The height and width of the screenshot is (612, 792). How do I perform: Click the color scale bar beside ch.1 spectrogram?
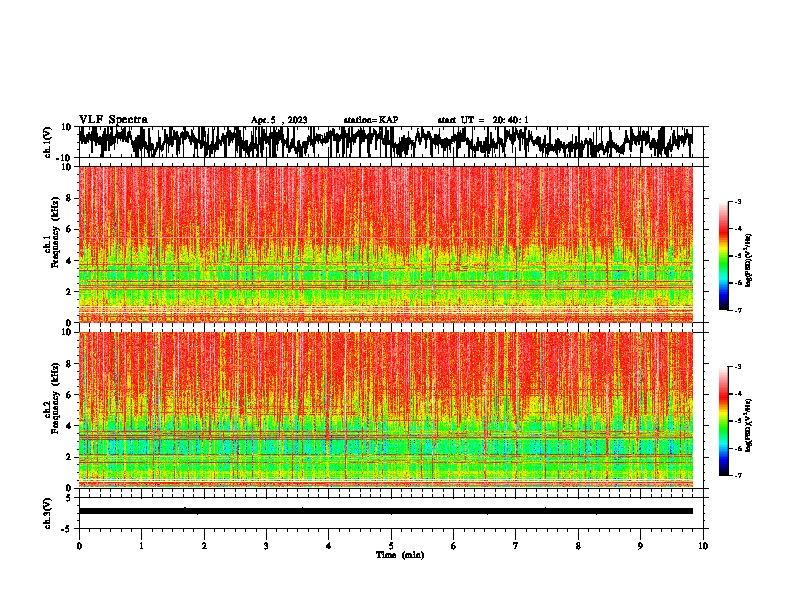723,256
